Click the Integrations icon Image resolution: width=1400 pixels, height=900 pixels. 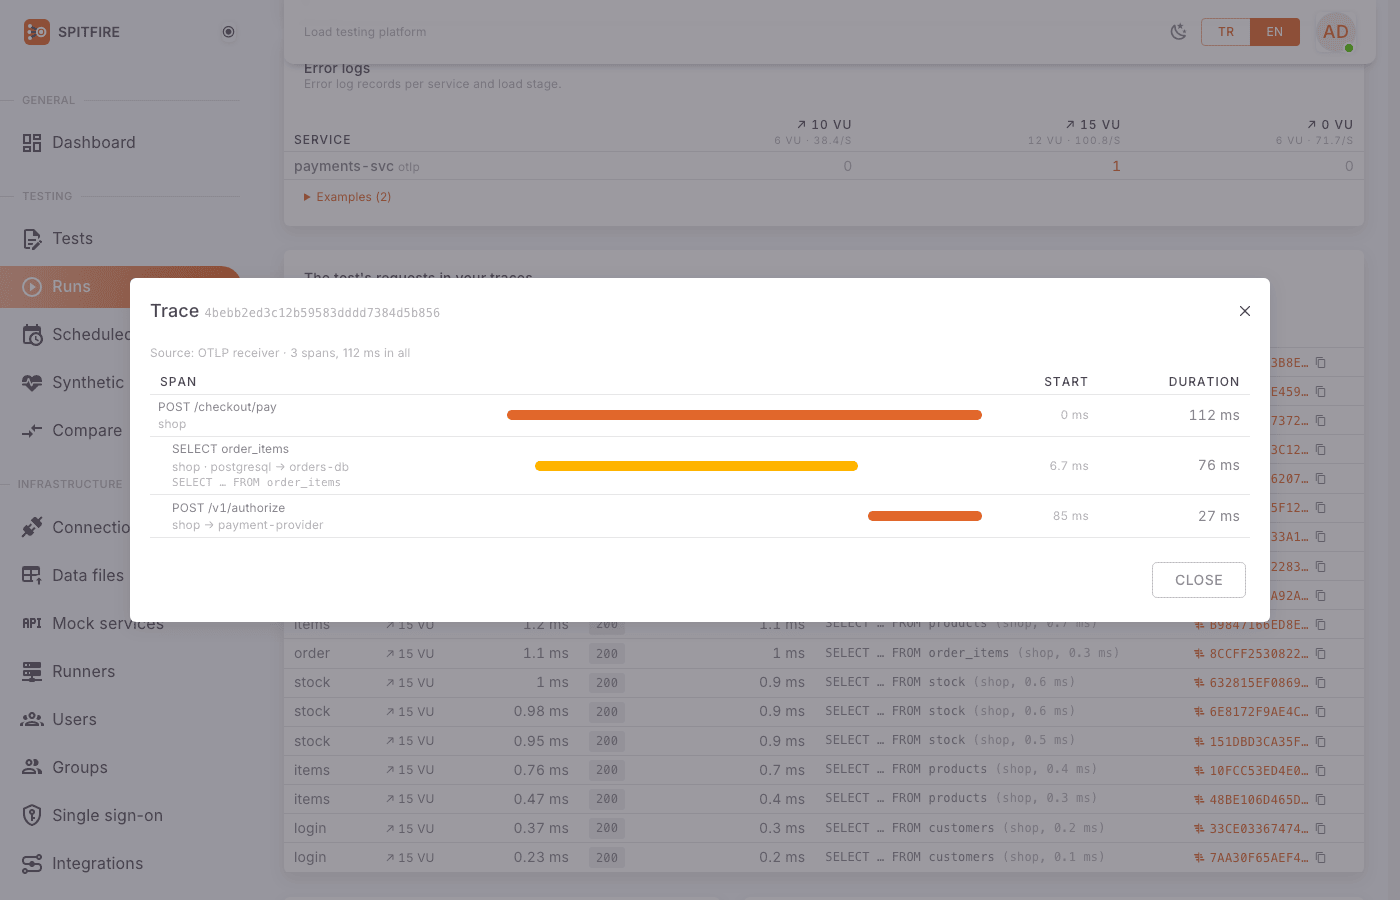32,863
